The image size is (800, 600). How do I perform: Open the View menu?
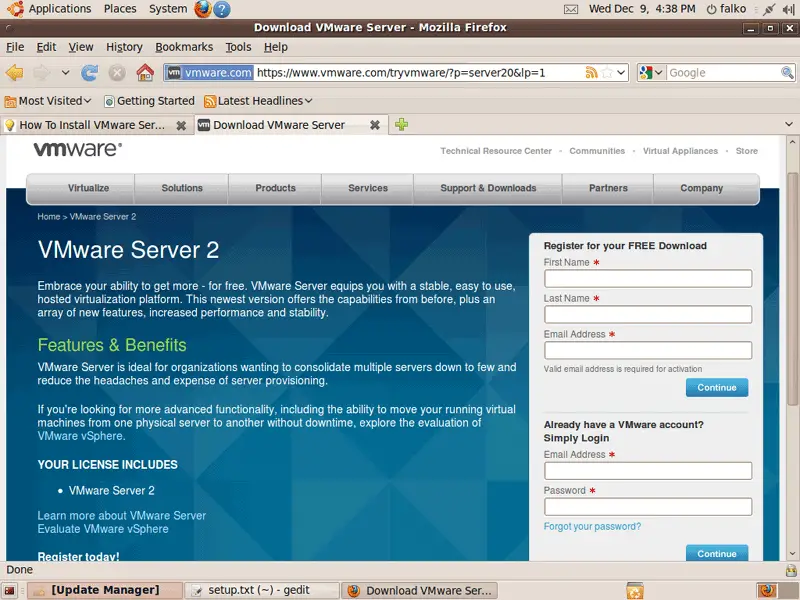[x=81, y=47]
